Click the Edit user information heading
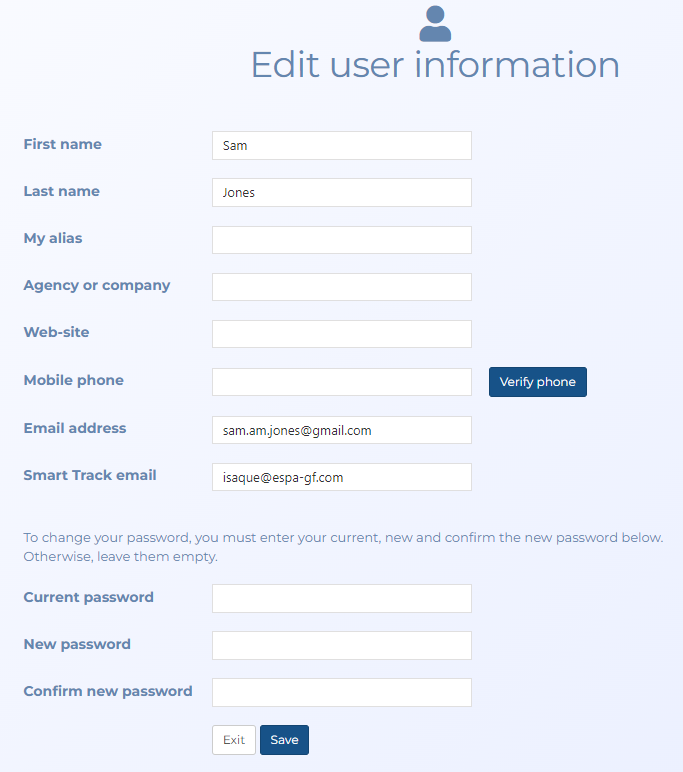Viewport: 683px width, 772px height. pyautogui.click(x=435, y=65)
